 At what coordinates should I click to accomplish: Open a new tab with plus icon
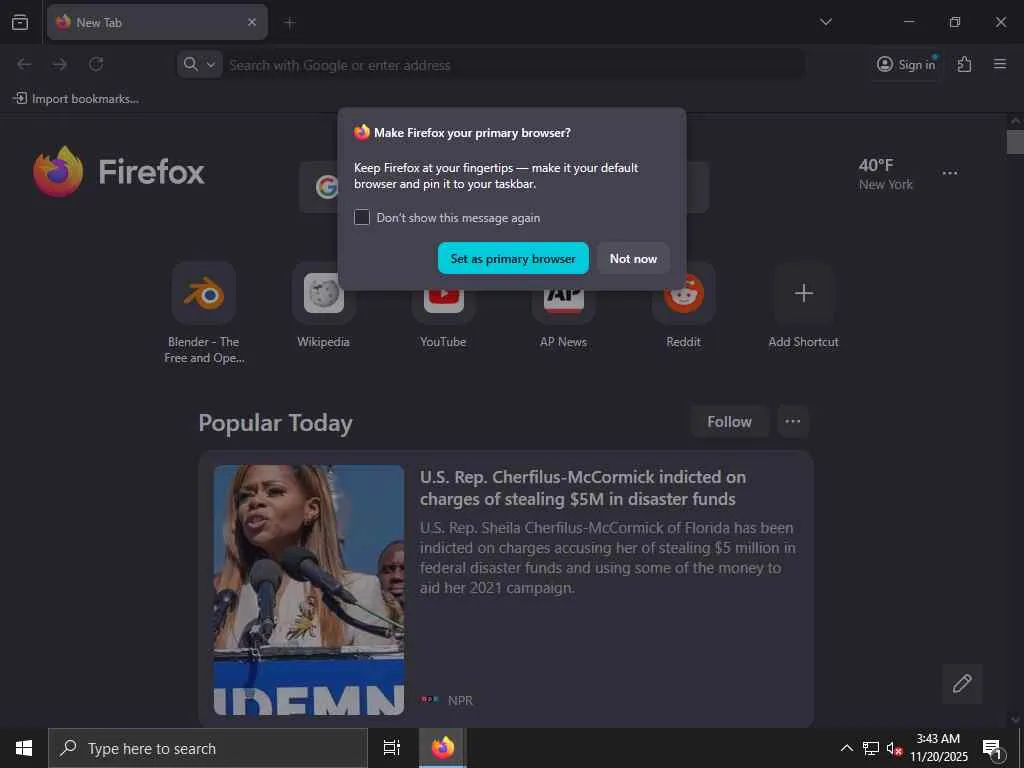click(x=290, y=23)
